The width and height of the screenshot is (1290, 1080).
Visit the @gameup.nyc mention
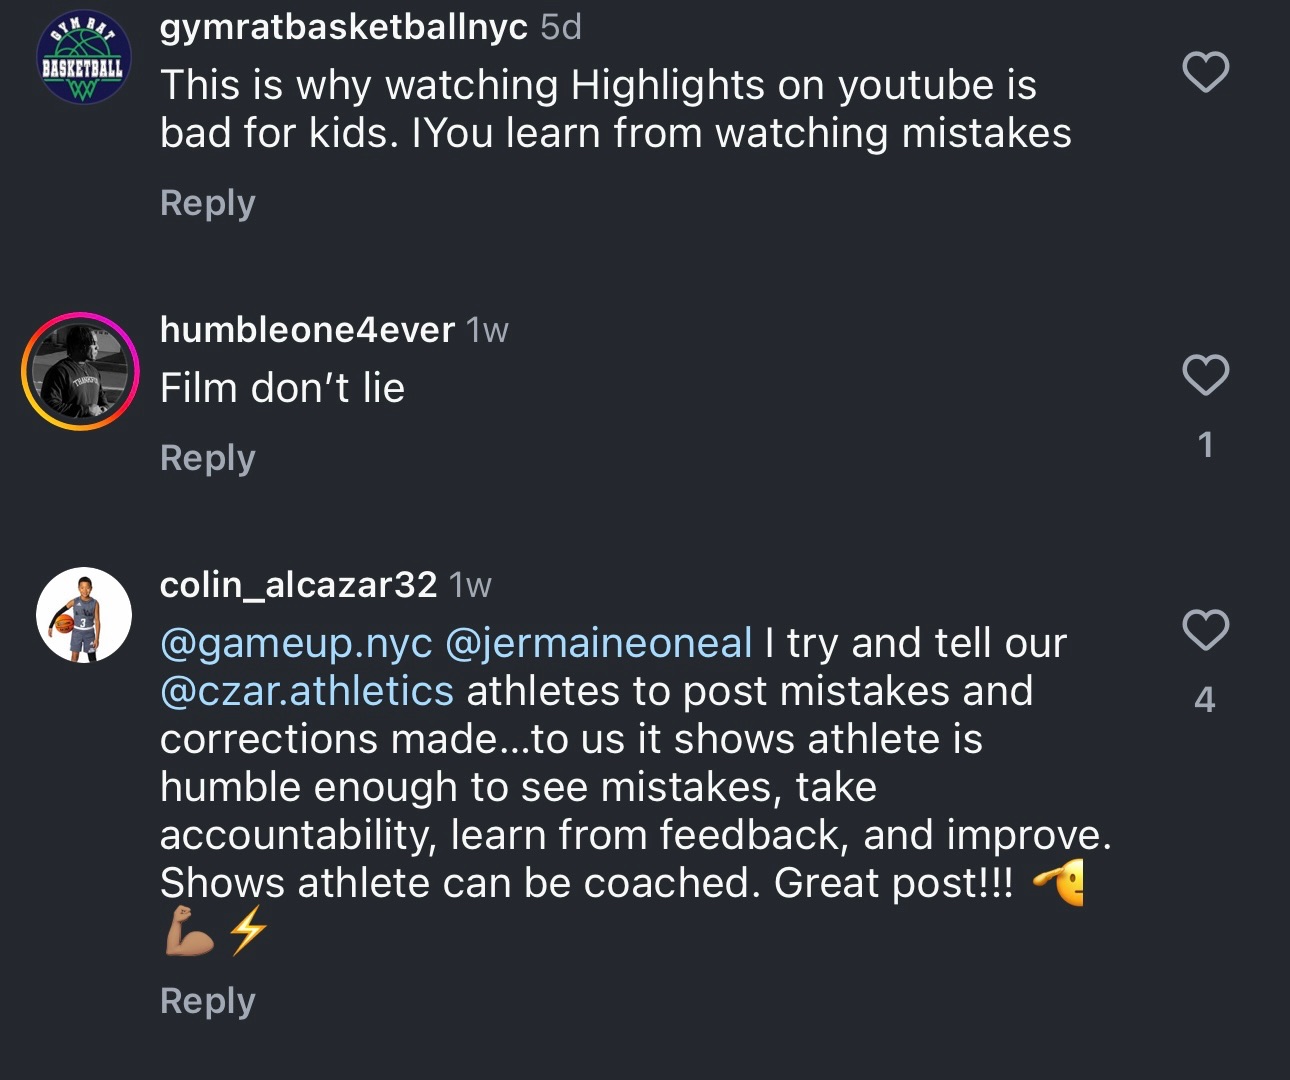[296, 643]
